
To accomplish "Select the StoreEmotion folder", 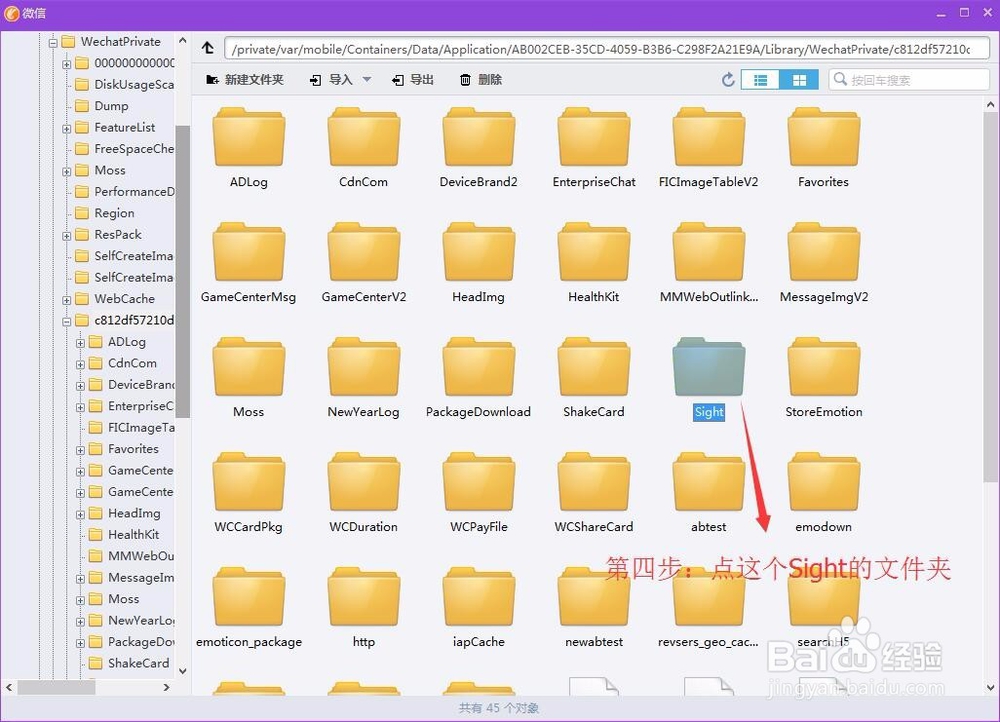I will point(823,378).
